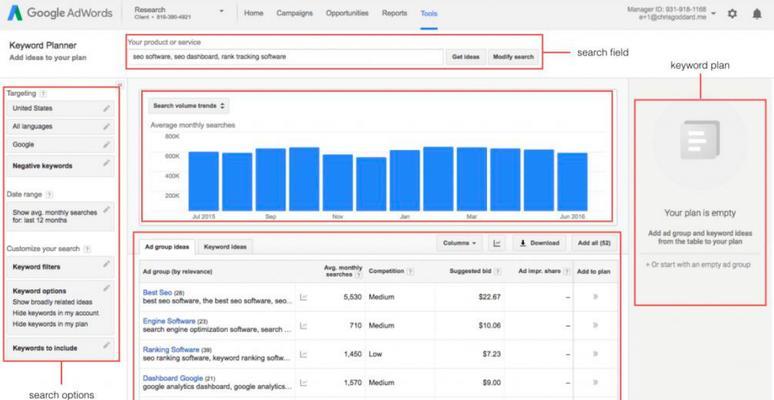774x400 pixels.
Task: Edit the date range pencil icon
Action: pyautogui.click(x=106, y=210)
